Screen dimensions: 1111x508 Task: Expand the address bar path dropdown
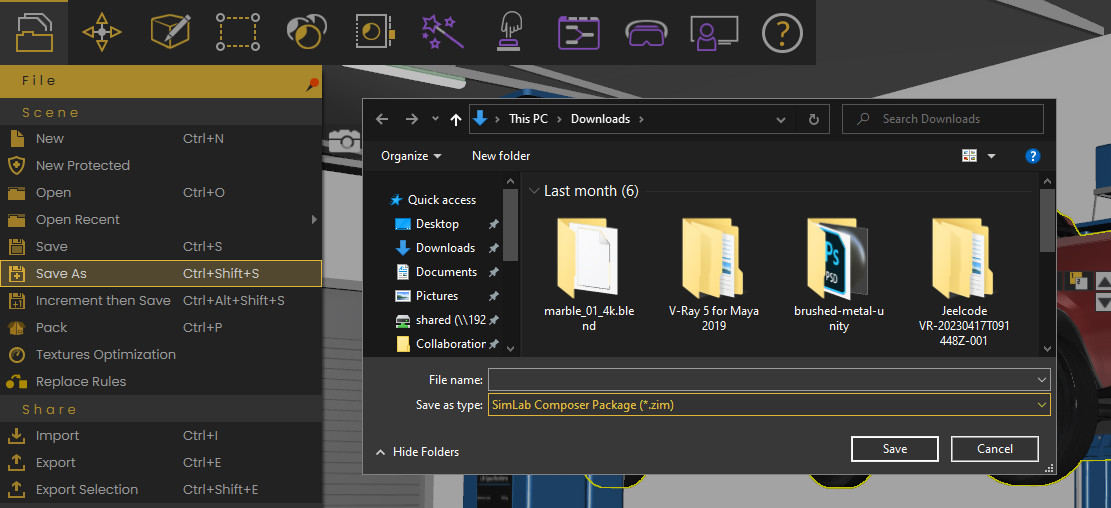pos(781,120)
